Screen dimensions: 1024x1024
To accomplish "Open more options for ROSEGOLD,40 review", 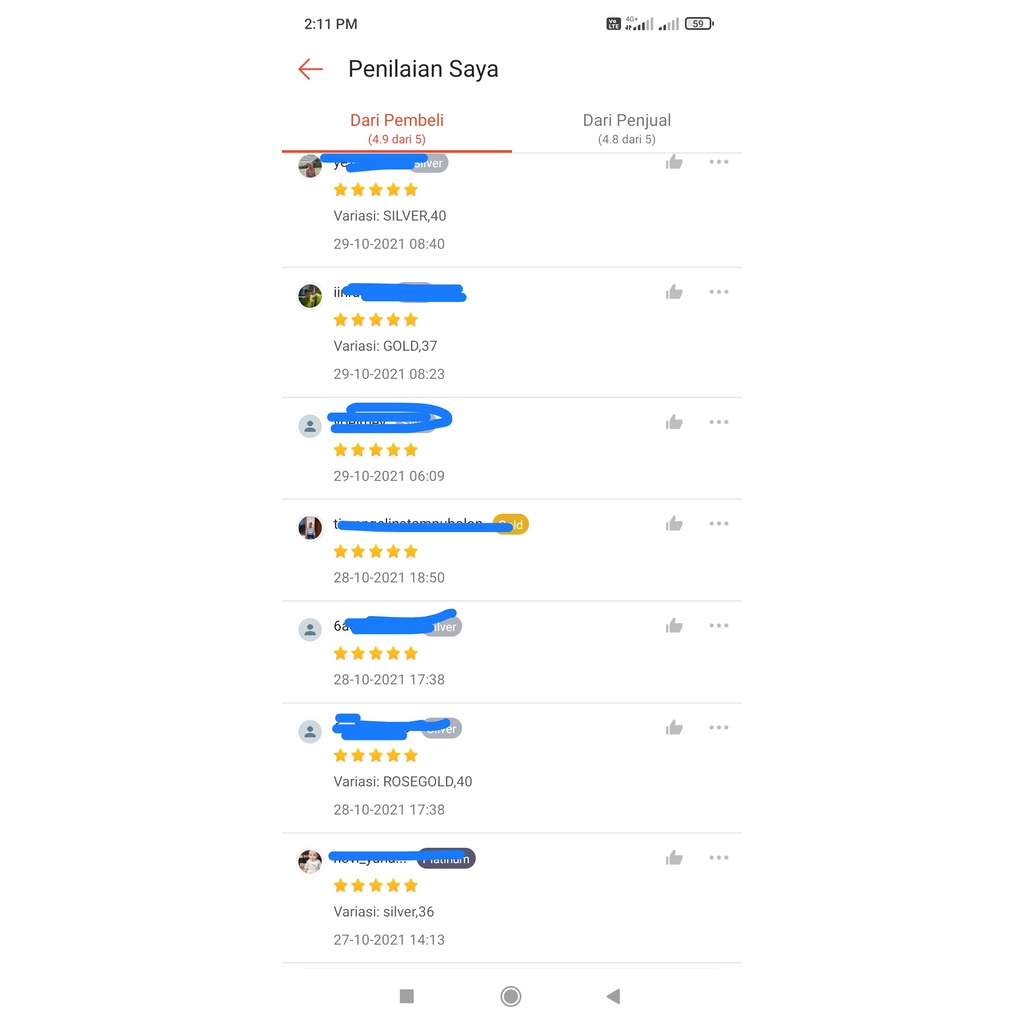I will point(719,728).
